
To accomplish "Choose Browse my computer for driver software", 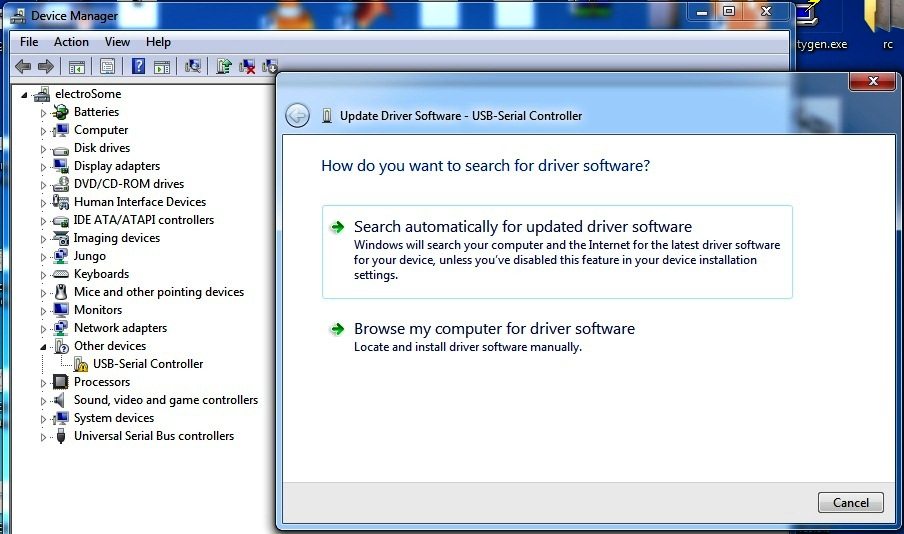I will [x=494, y=329].
